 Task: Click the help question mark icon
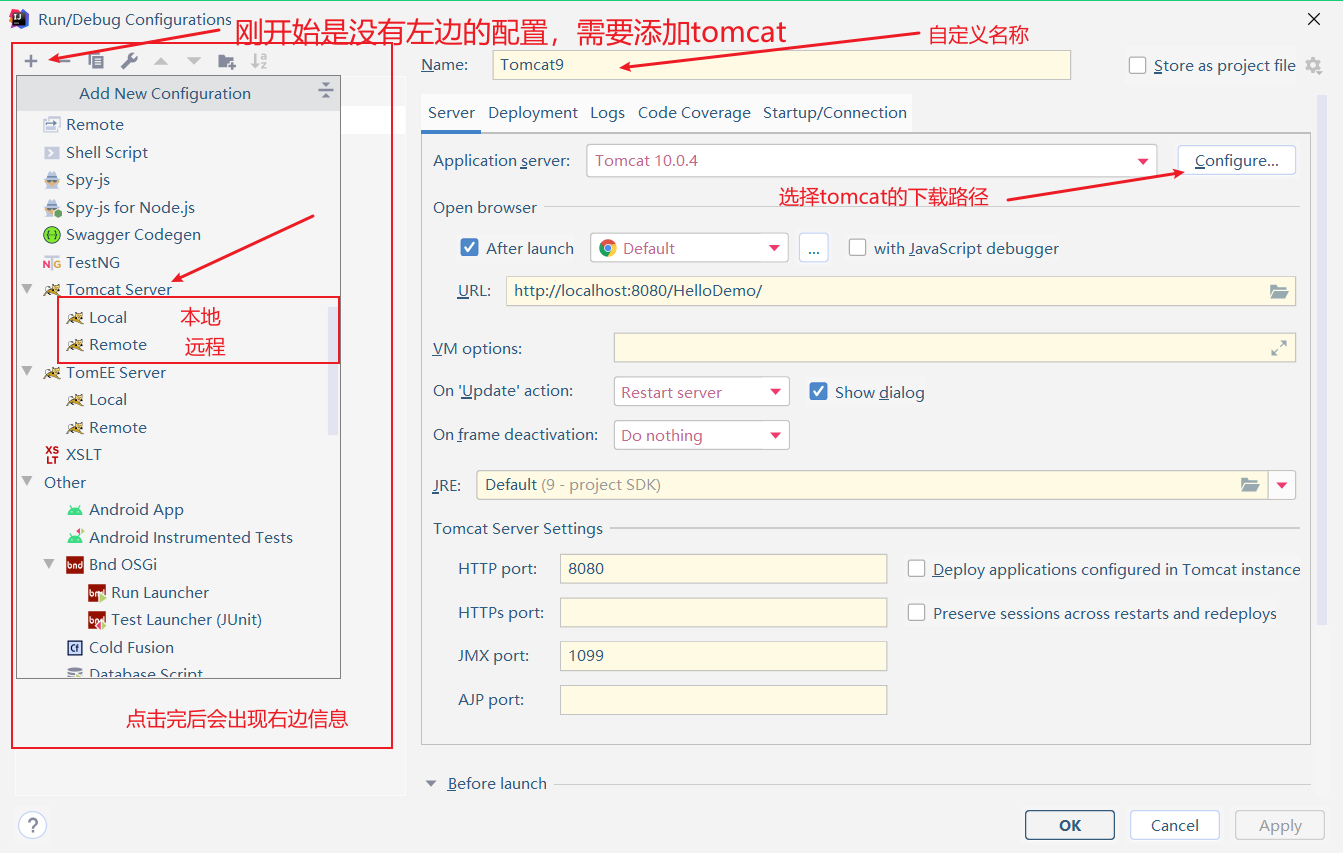pos(33,825)
